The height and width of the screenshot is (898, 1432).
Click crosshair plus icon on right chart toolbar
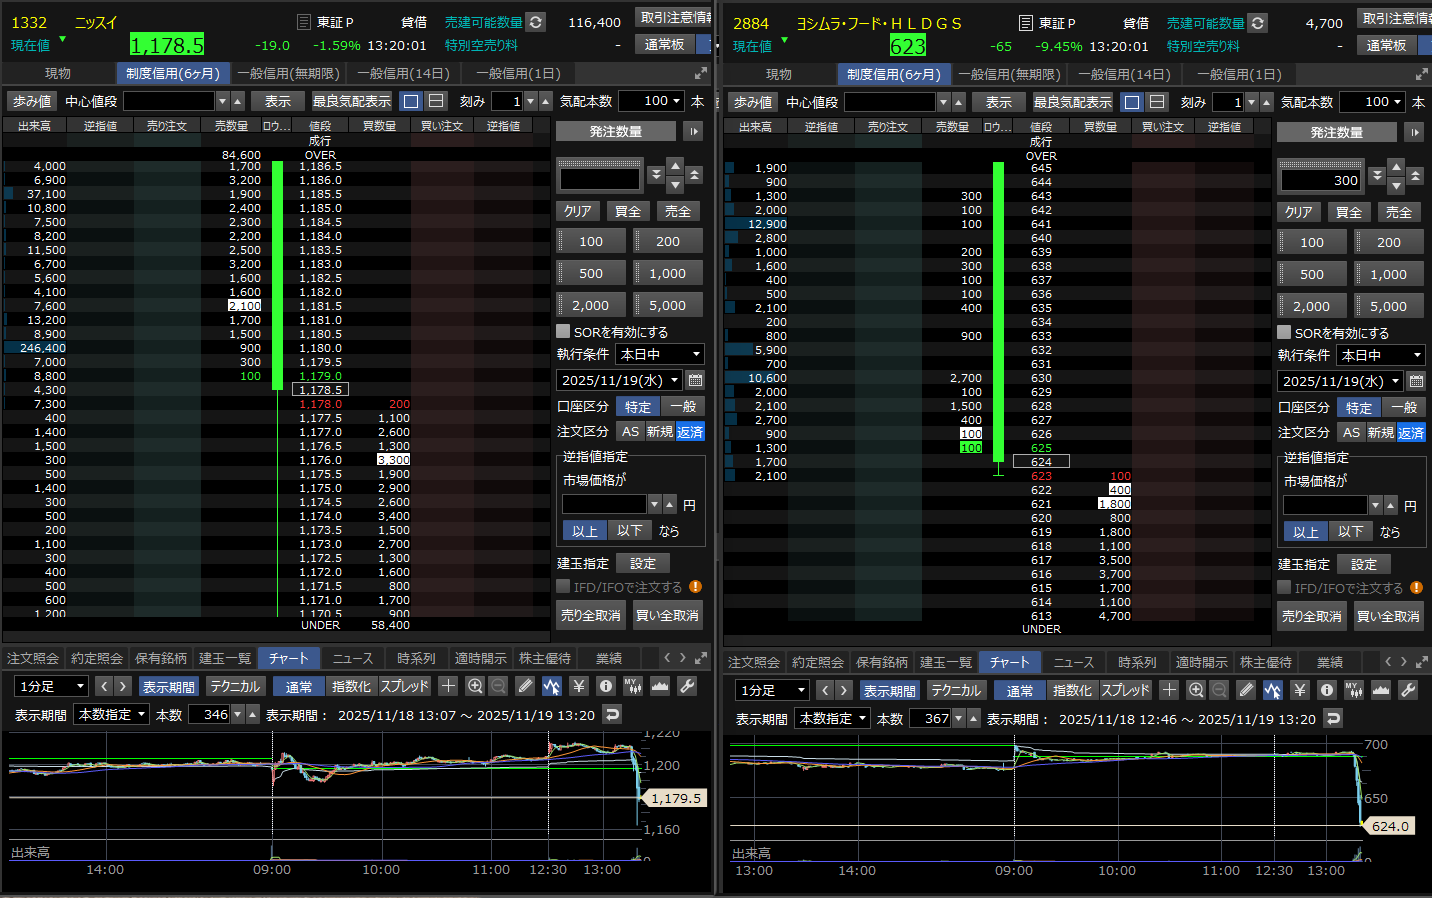(1169, 690)
